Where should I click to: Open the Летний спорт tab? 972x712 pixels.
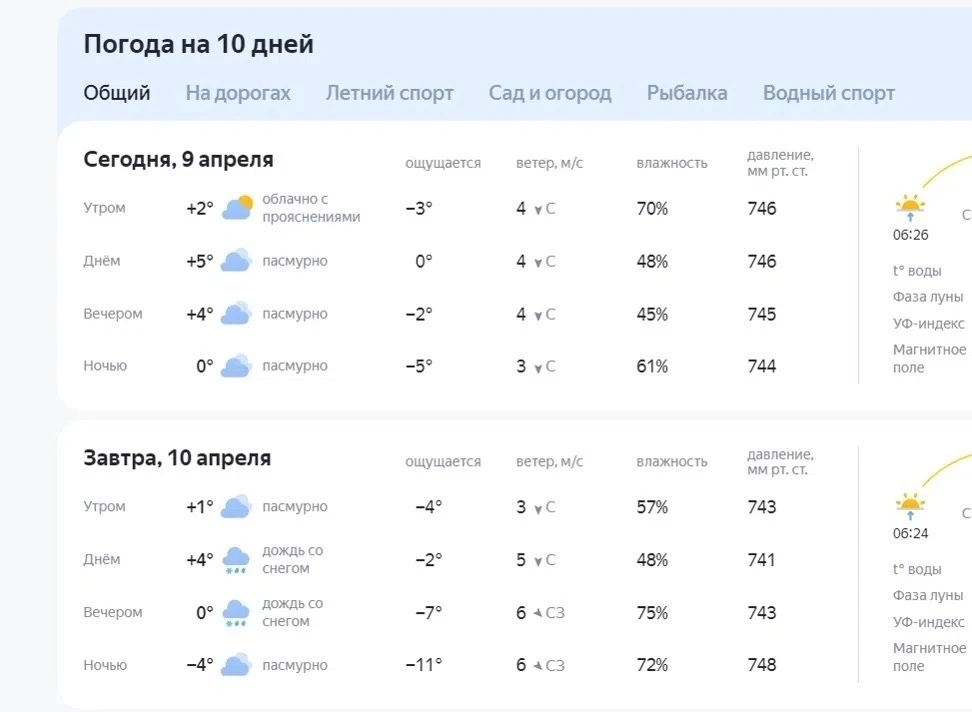pos(390,93)
